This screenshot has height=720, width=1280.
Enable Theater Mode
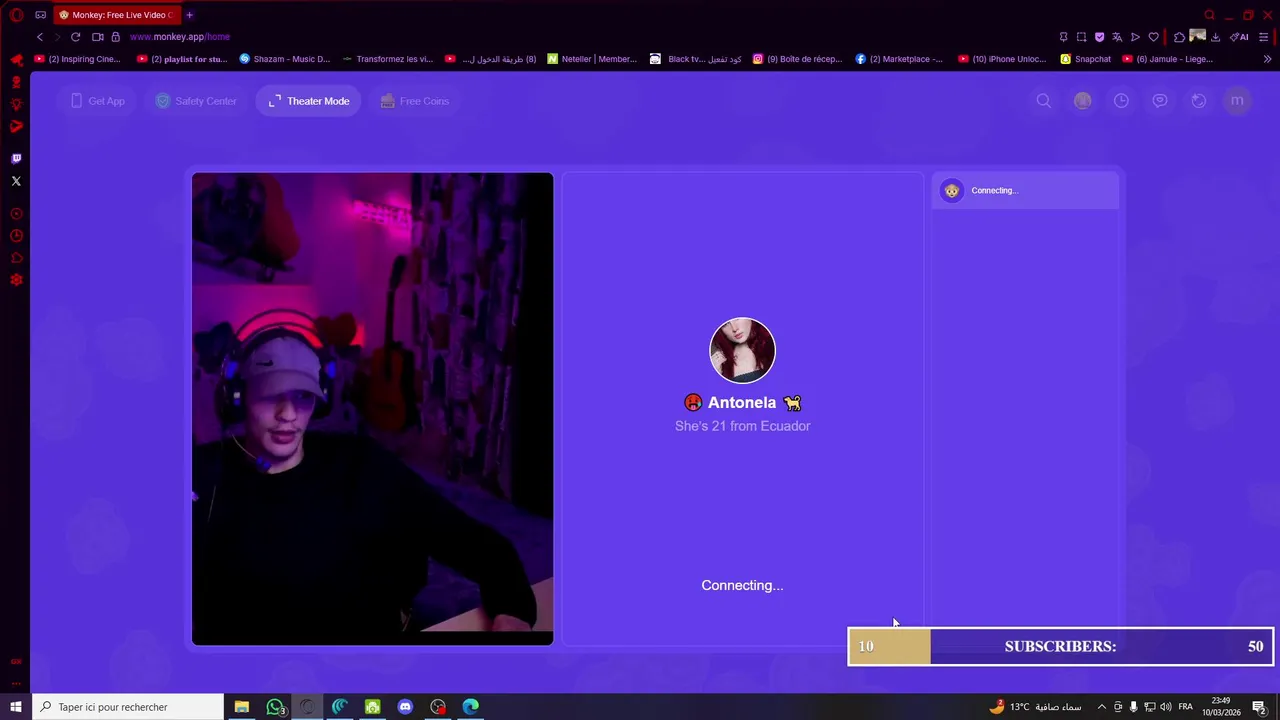(308, 101)
